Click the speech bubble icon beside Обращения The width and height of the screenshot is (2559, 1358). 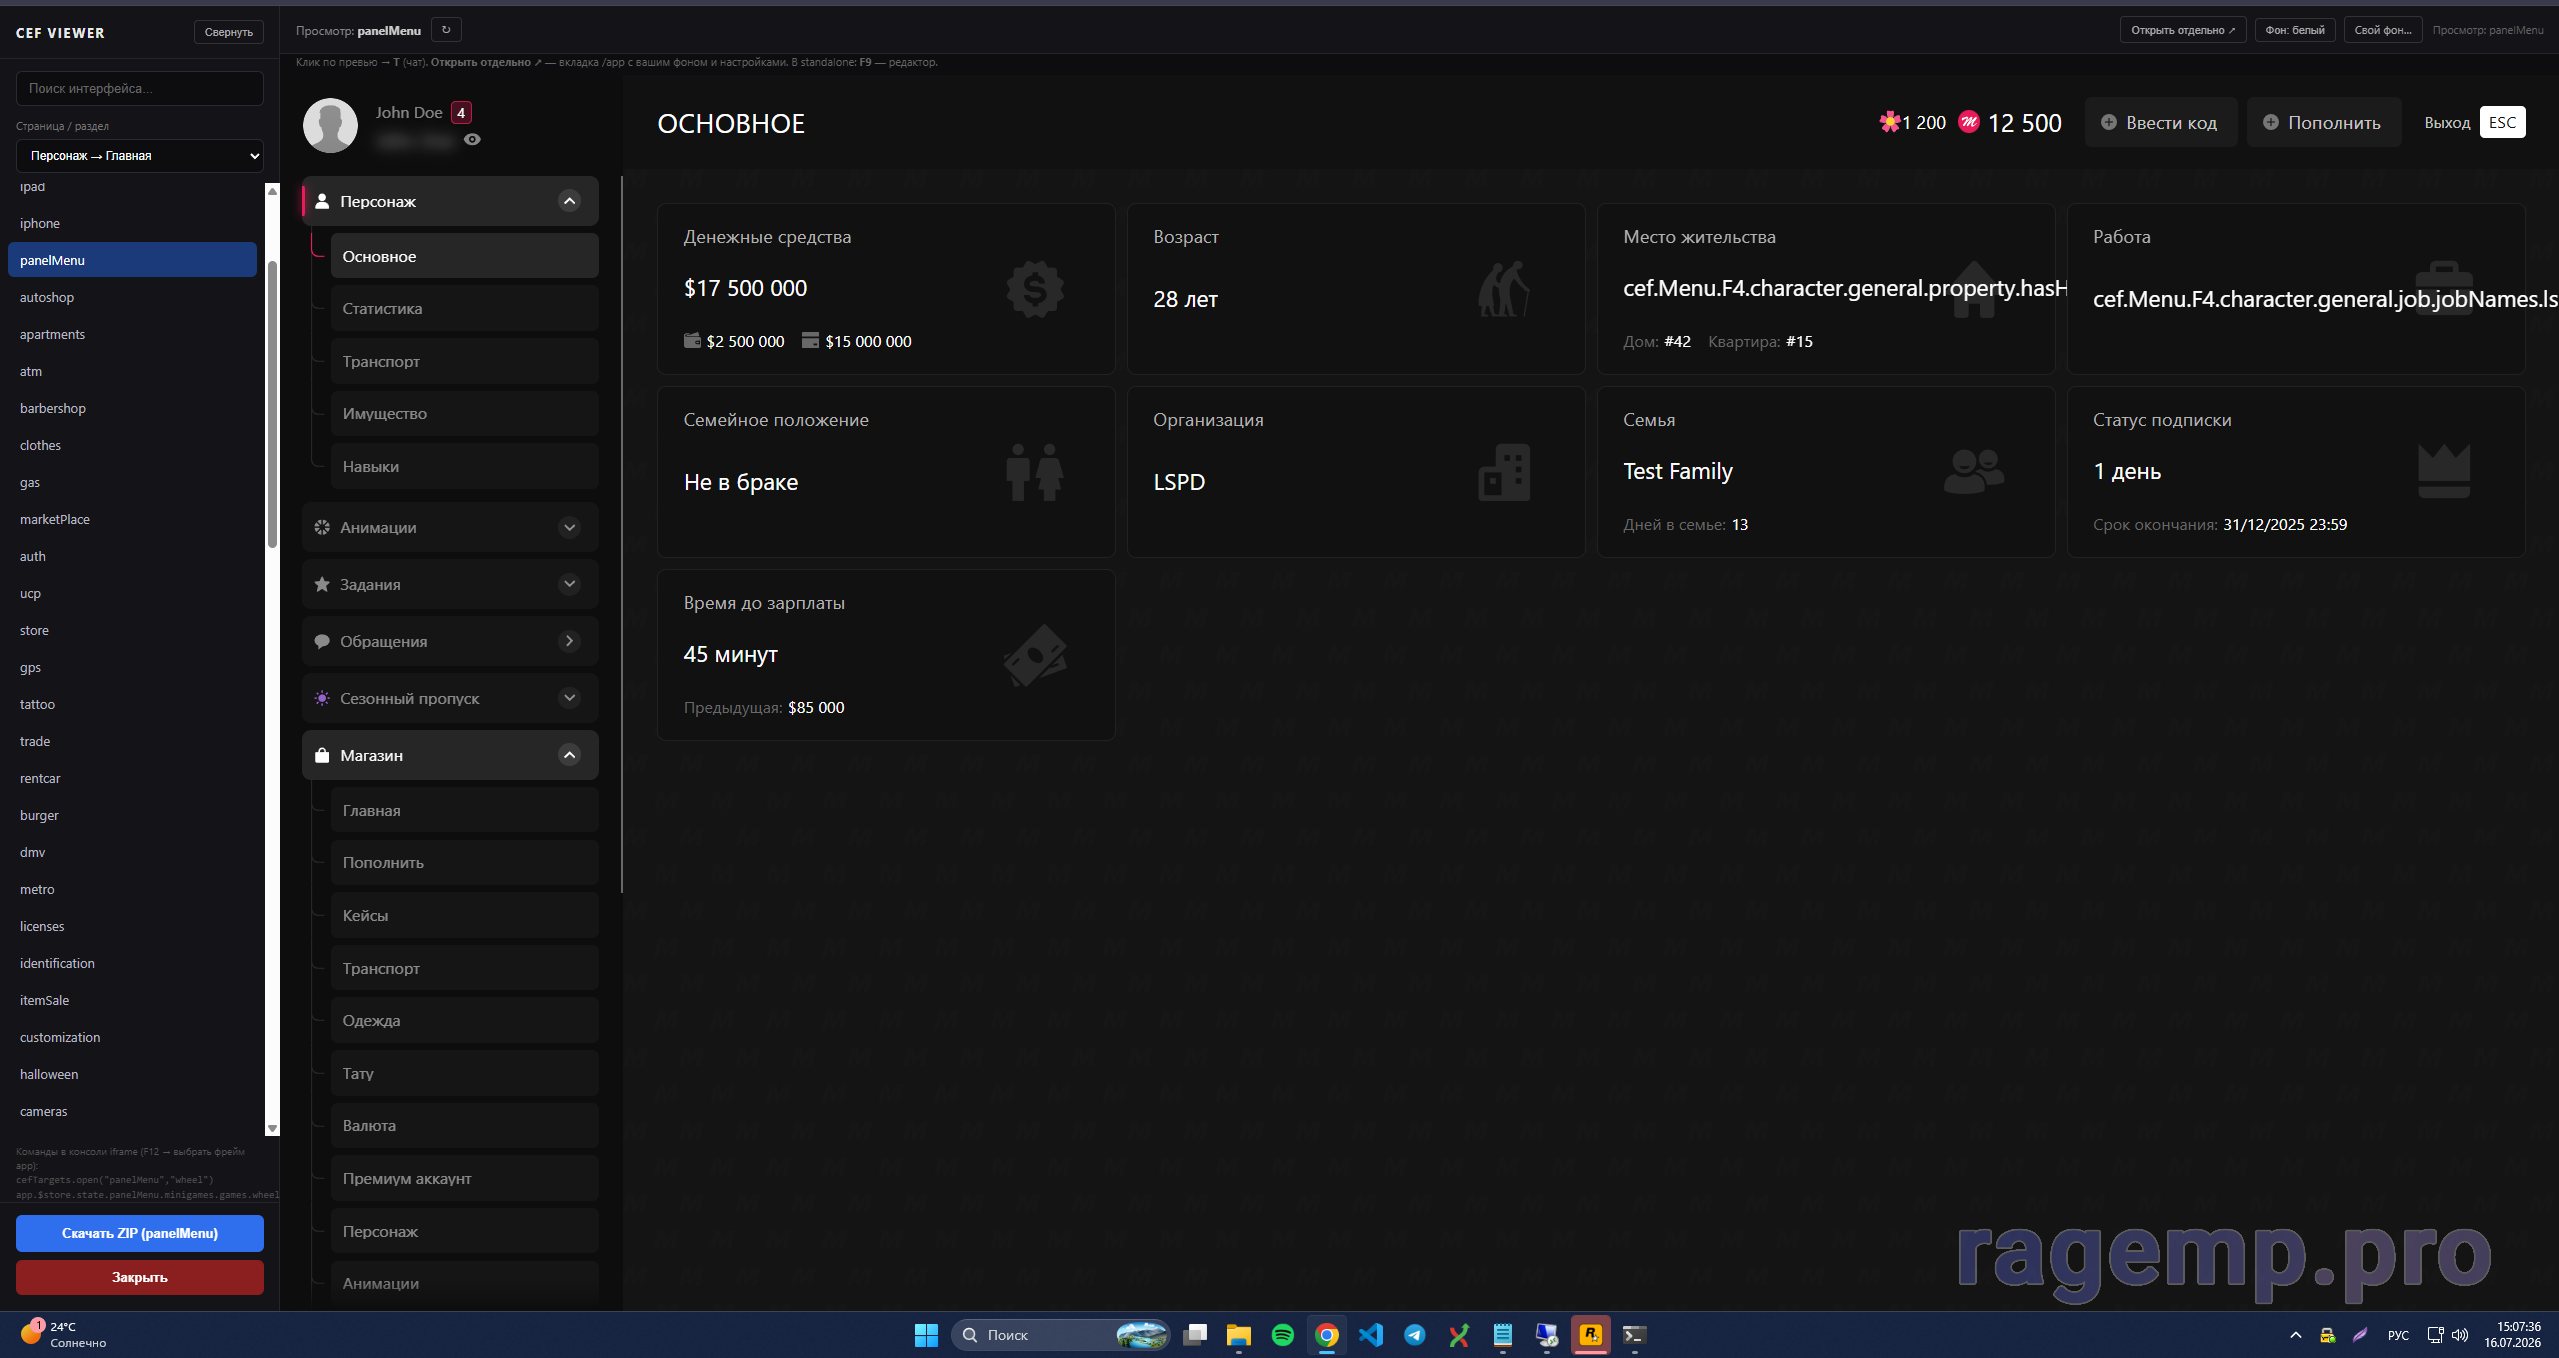(x=322, y=641)
